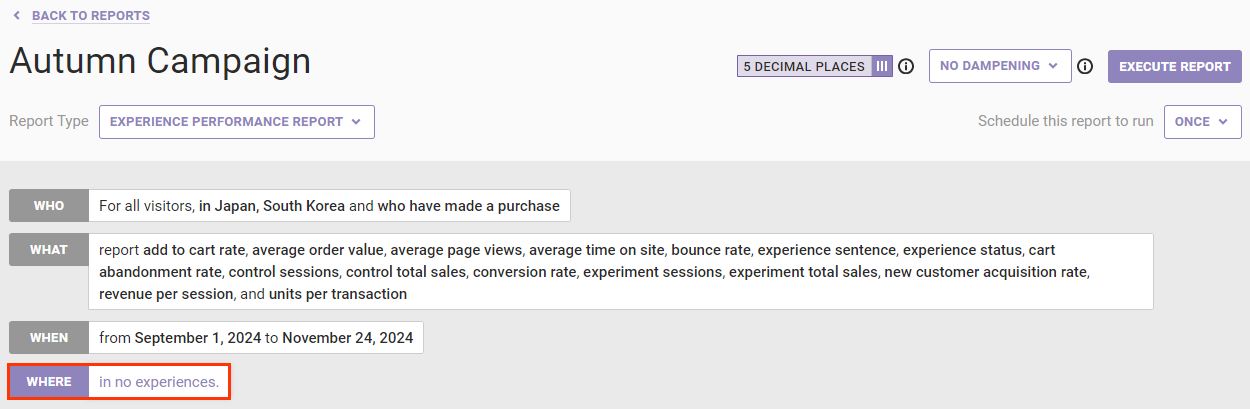Select the WHO section label
The width and height of the screenshot is (1250, 409).
click(x=49, y=206)
